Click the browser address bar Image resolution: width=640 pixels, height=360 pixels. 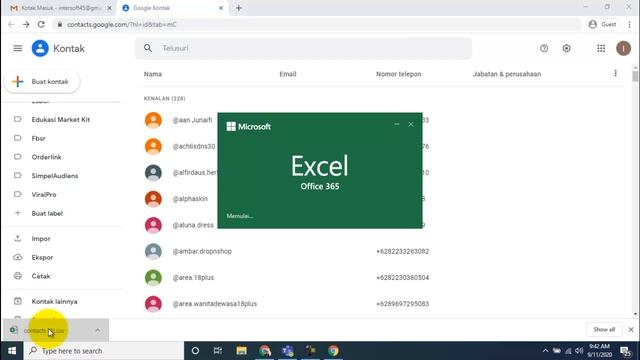(x=316, y=24)
